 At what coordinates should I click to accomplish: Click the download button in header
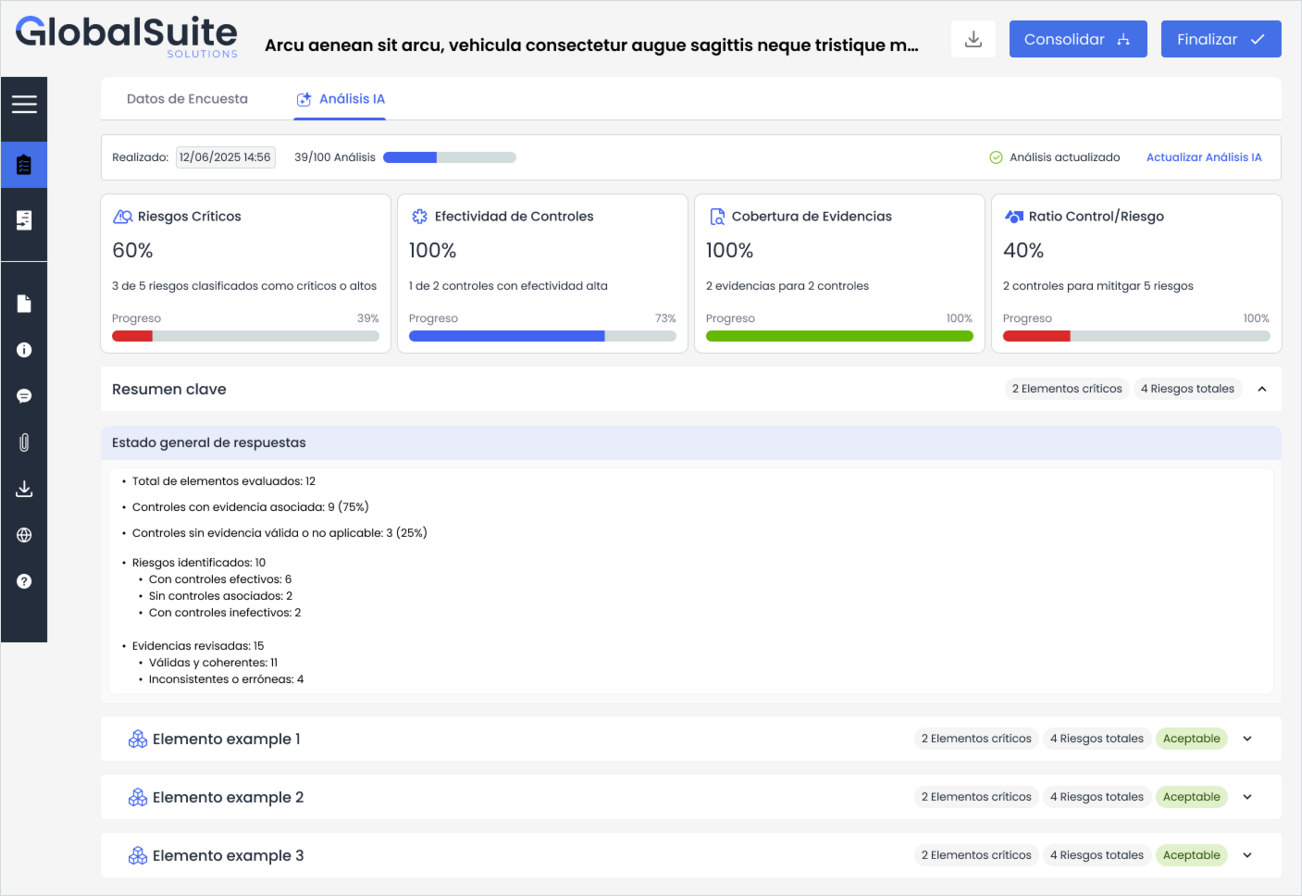[x=973, y=39]
